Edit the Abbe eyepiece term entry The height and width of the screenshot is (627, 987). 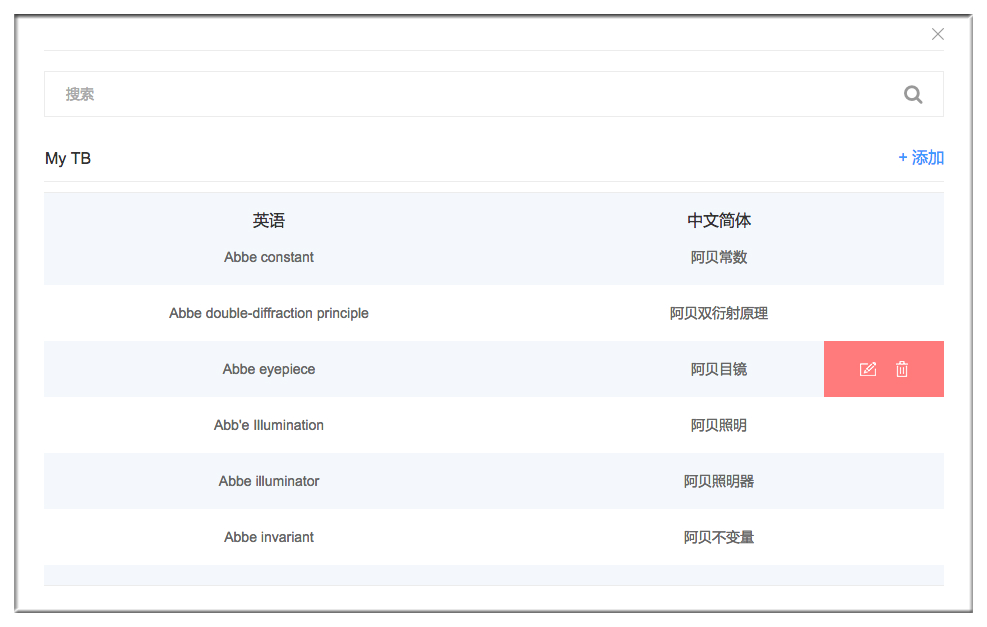pyautogui.click(x=867, y=370)
